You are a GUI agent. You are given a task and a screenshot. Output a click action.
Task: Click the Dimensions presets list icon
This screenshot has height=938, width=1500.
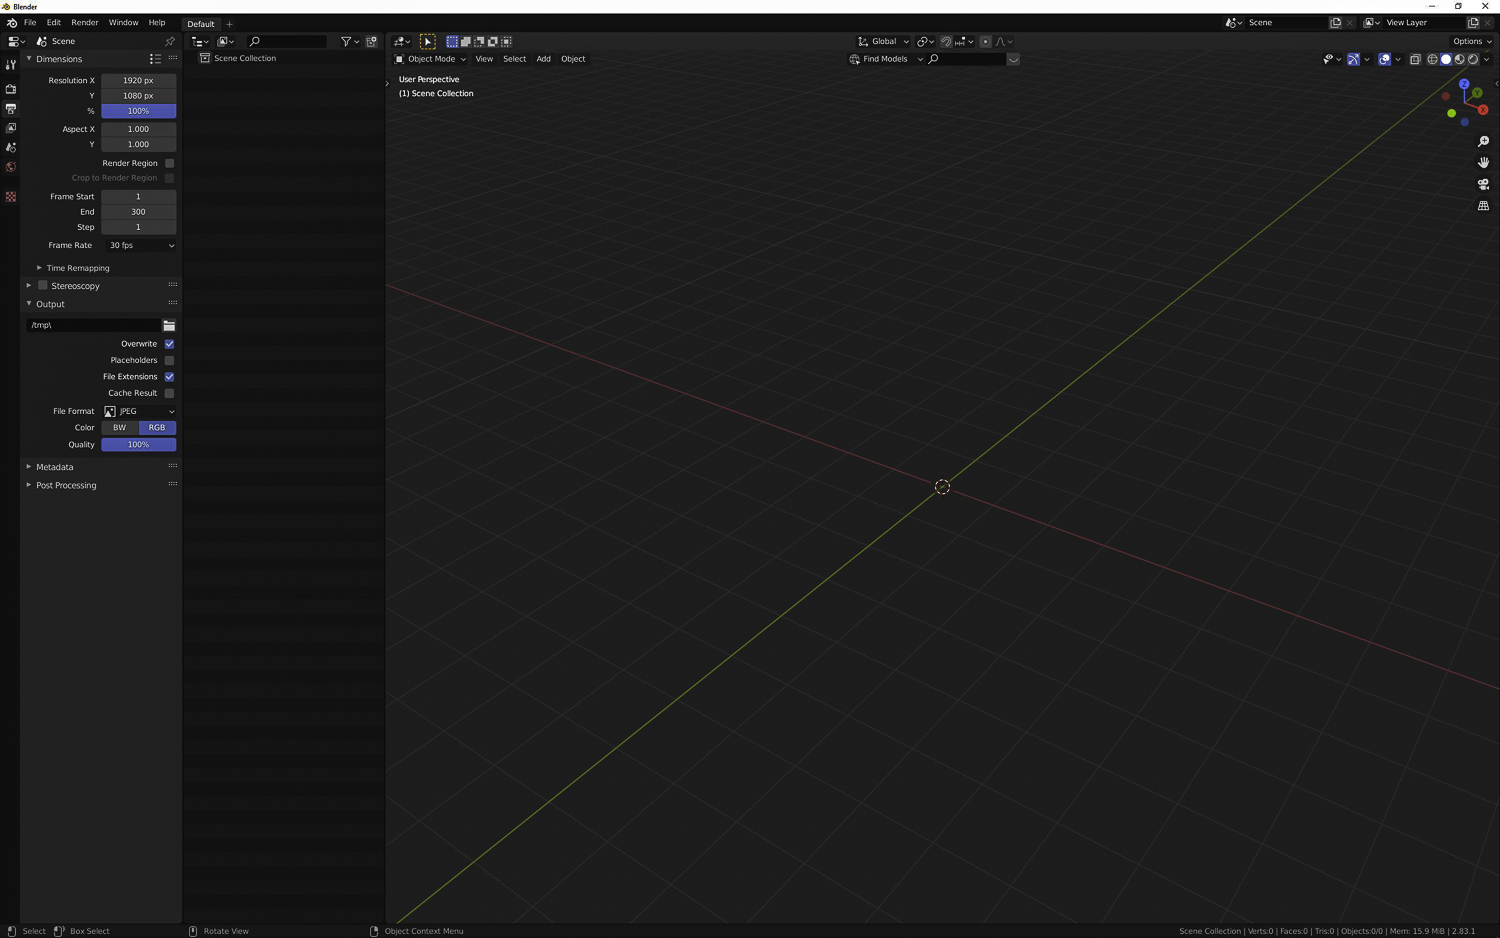click(155, 59)
